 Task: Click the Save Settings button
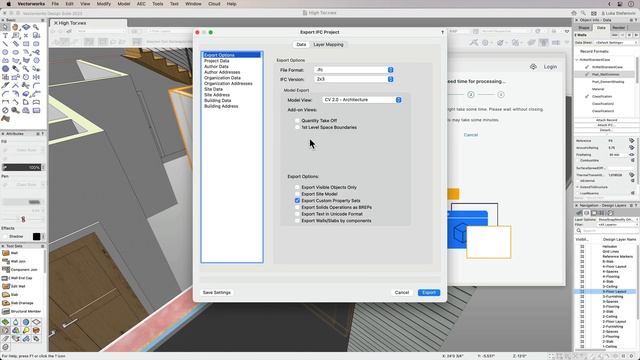[217, 293]
